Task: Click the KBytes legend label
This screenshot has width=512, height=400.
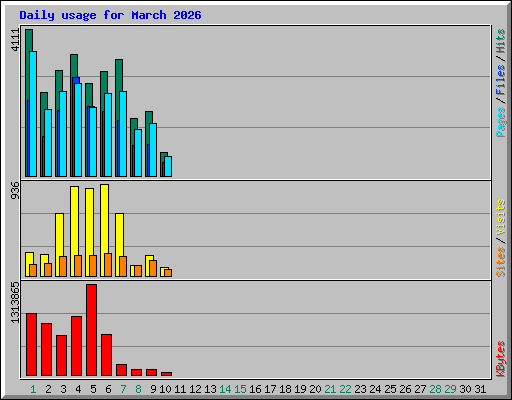Action: 500,359
